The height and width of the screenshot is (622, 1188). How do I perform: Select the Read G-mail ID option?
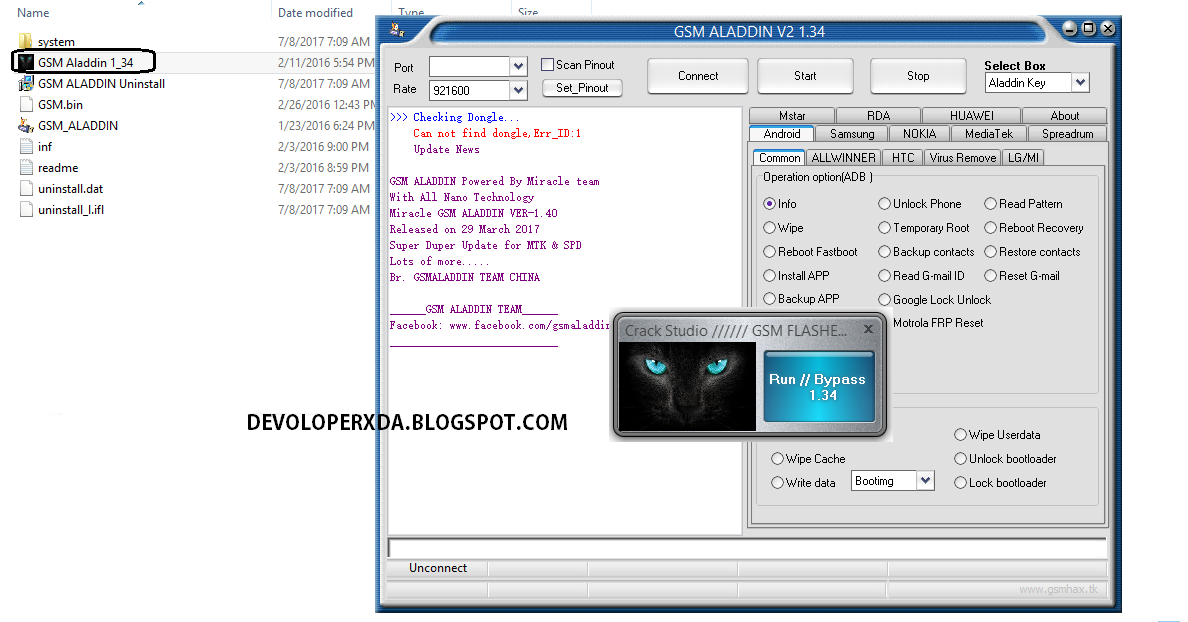(884, 276)
